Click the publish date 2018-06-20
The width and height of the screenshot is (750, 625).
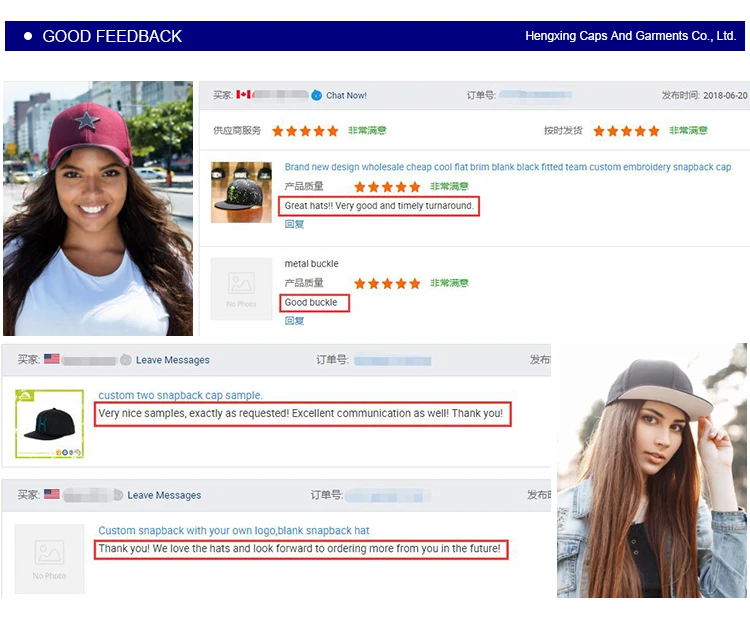[x=725, y=96]
